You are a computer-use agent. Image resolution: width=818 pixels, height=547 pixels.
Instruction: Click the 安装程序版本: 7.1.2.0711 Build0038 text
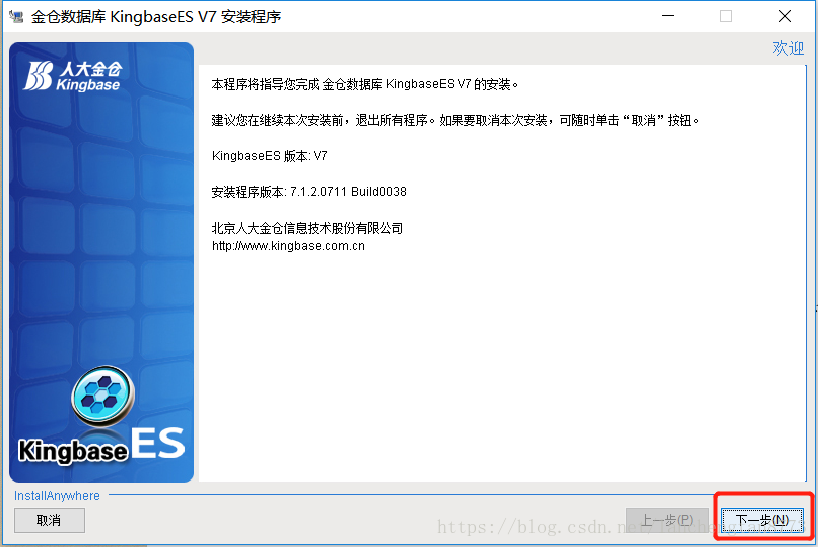pyautogui.click(x=309, y=192)
